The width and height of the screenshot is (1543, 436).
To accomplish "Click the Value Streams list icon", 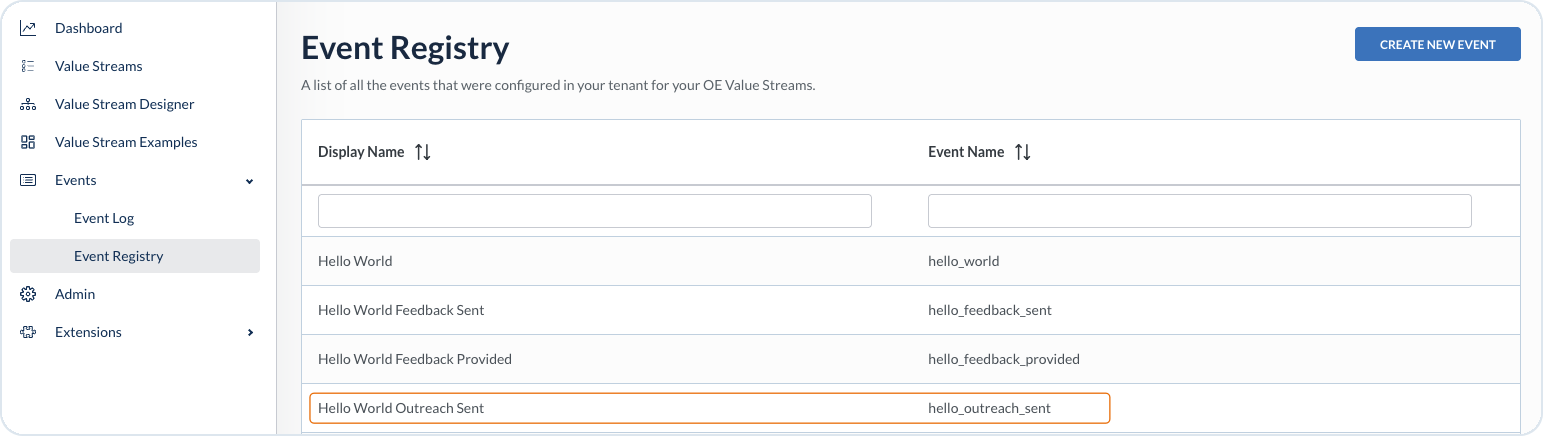I will 28,66.
